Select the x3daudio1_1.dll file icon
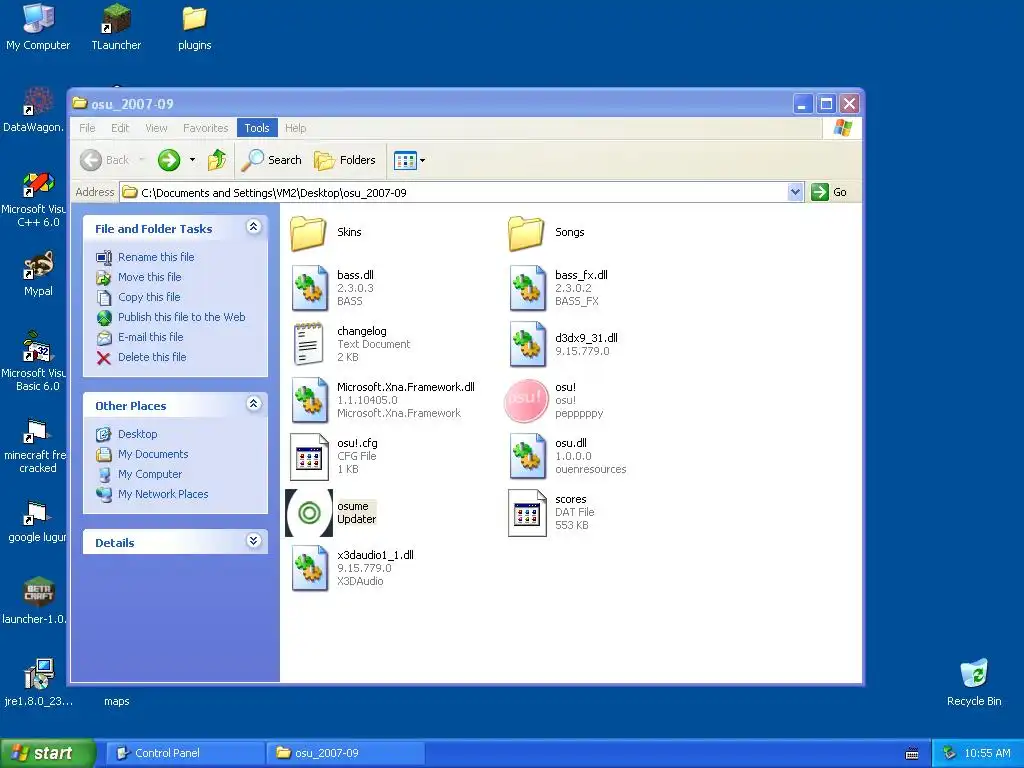The image size is (1024, 768). click(310, 568)
